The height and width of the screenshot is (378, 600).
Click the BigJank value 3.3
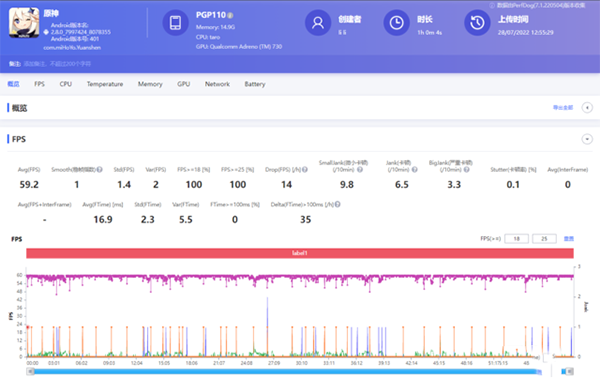tap(454, 185)
